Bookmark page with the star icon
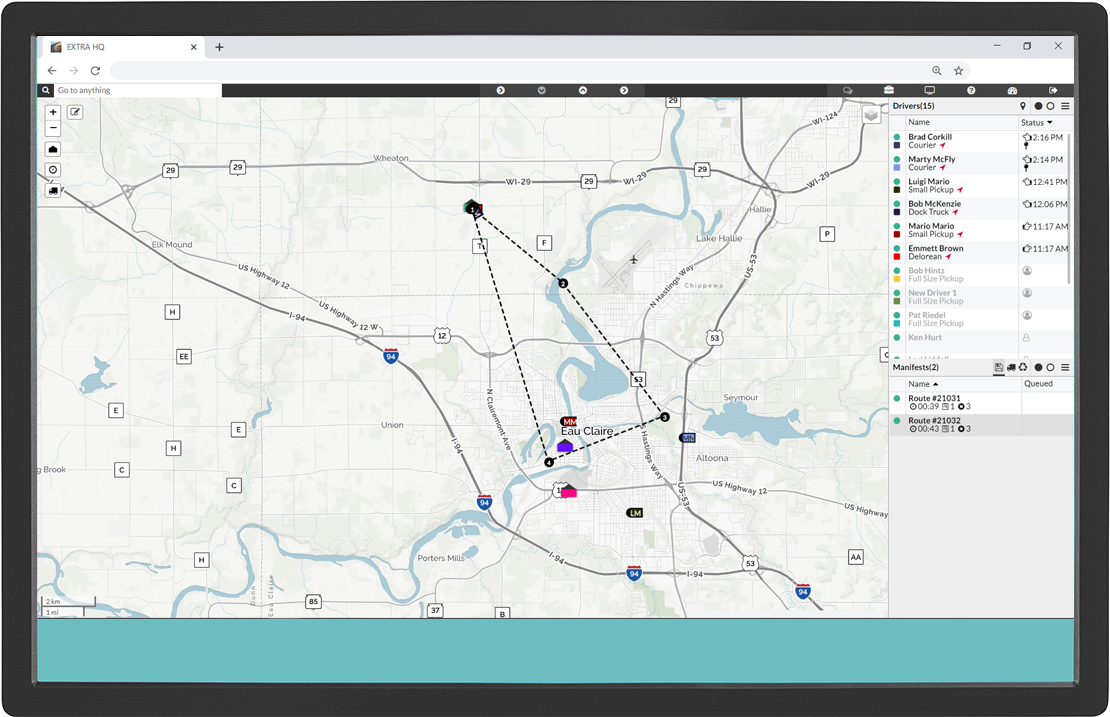Image resolution: width=1110 pixels, height=717 pixels. [959, 71]
